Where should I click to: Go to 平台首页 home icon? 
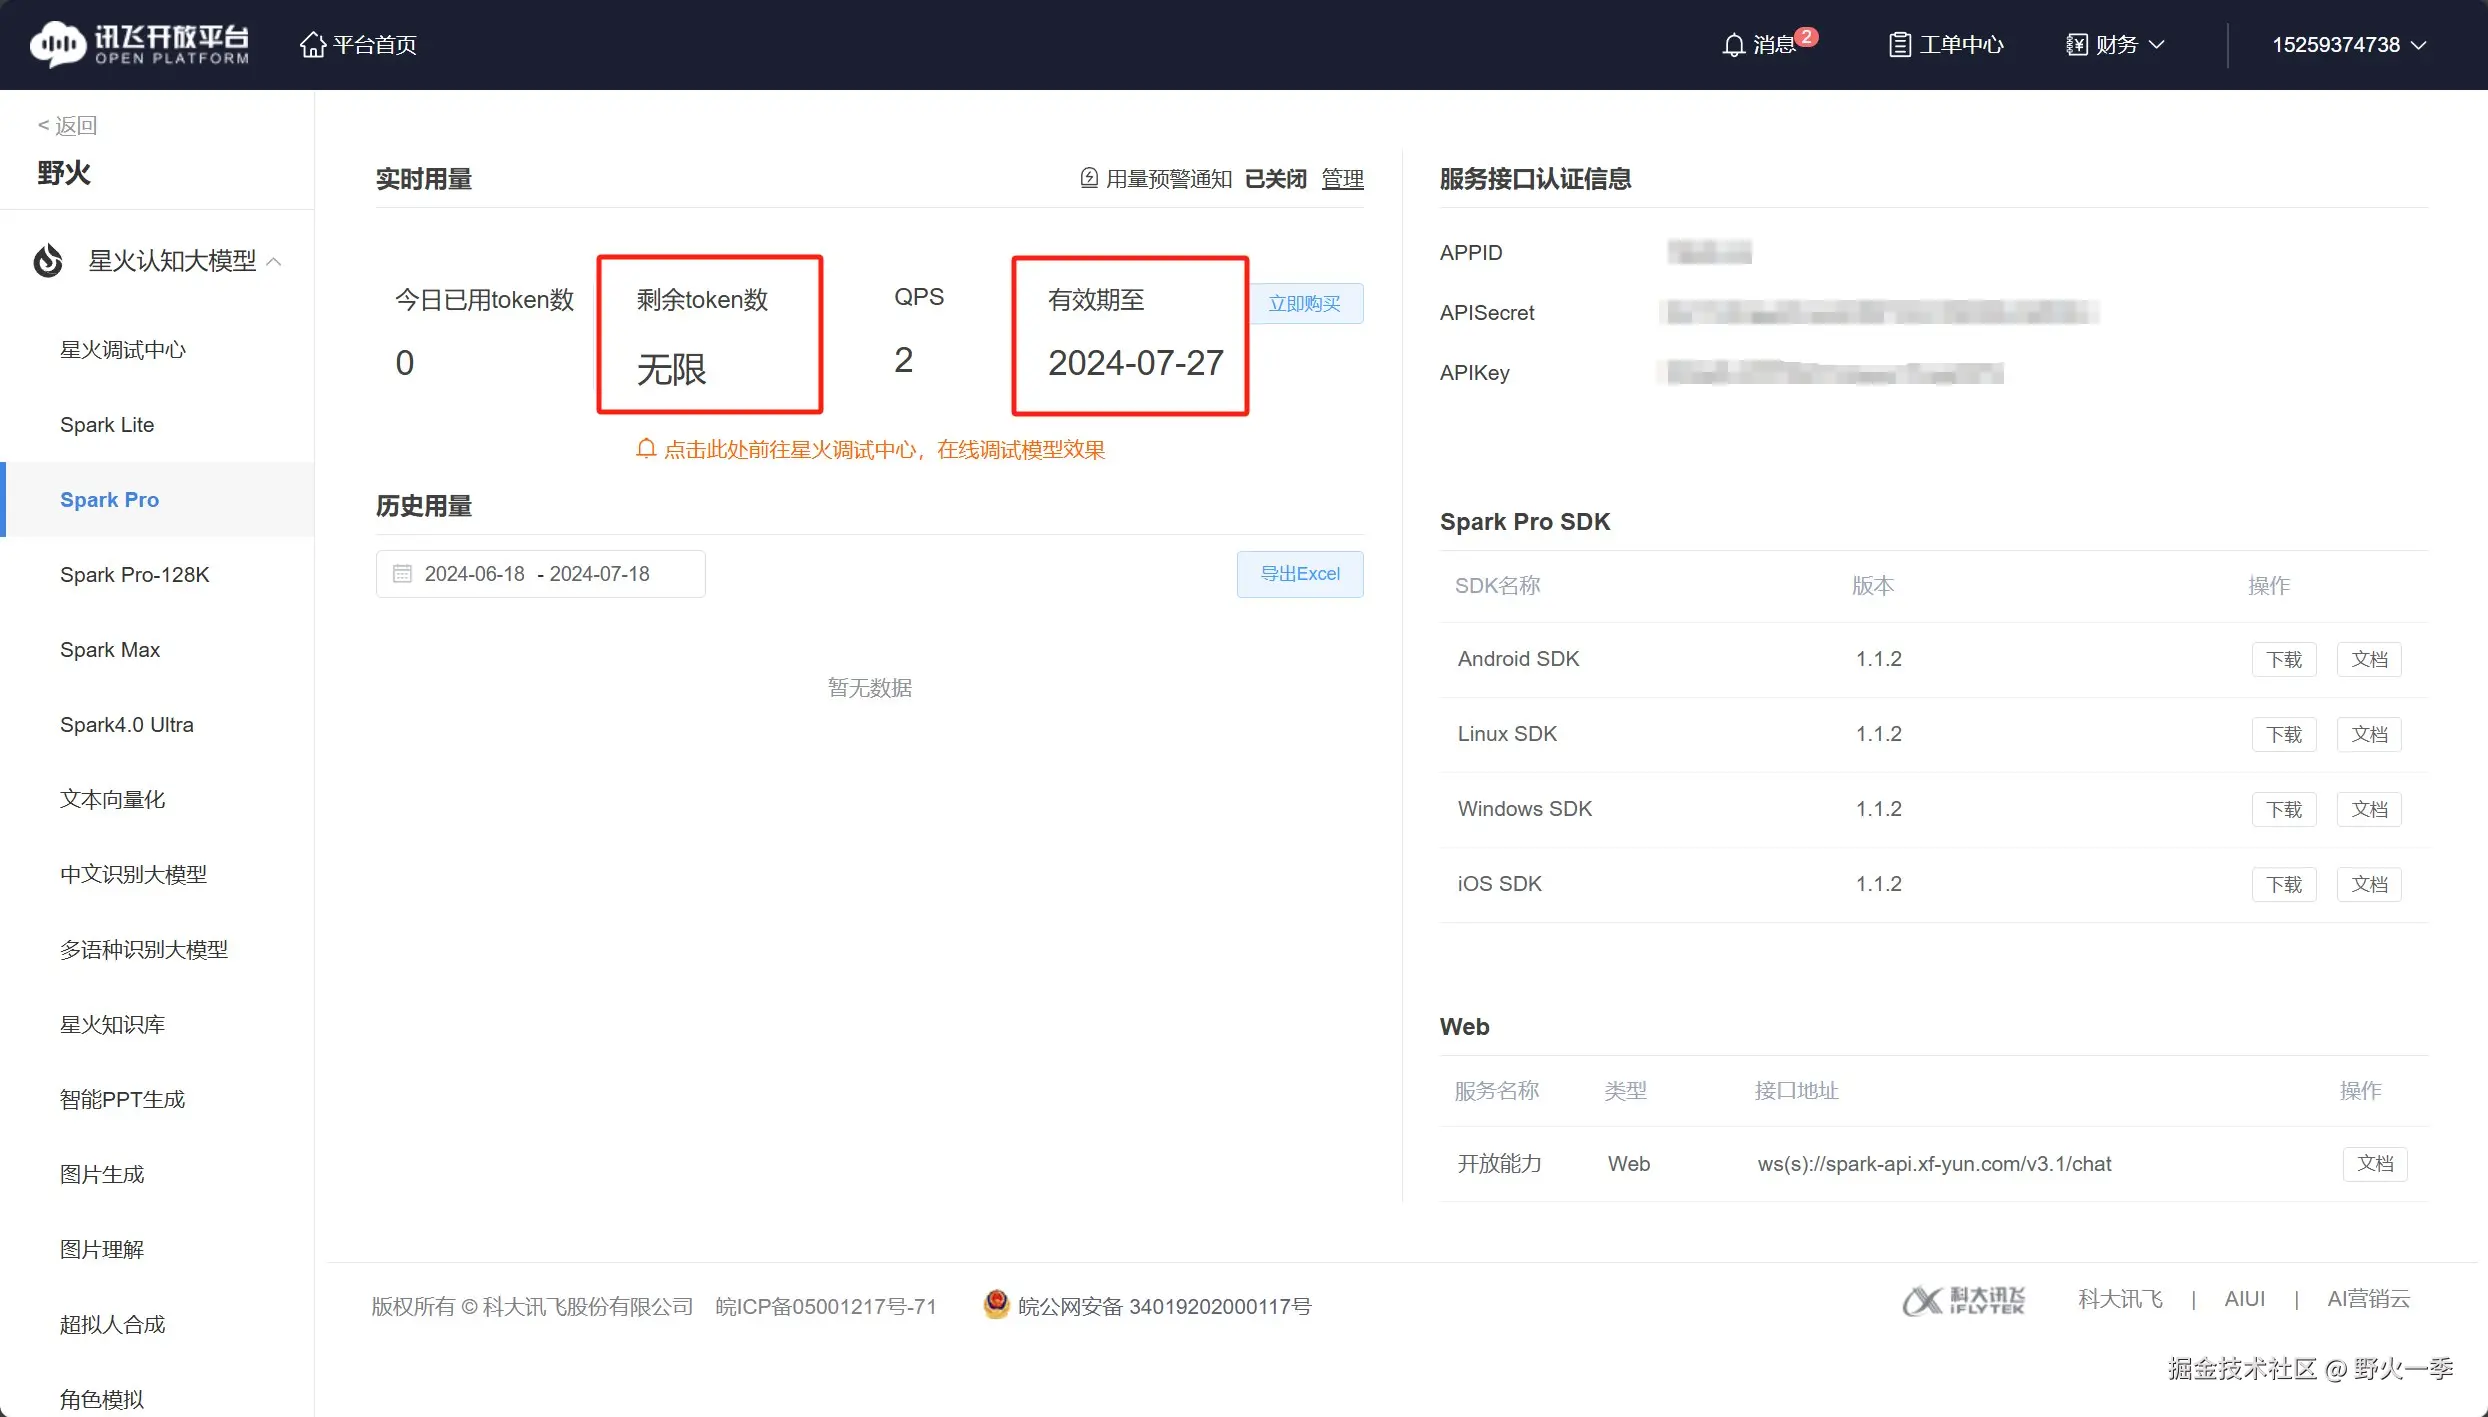(x=313, y=45)
